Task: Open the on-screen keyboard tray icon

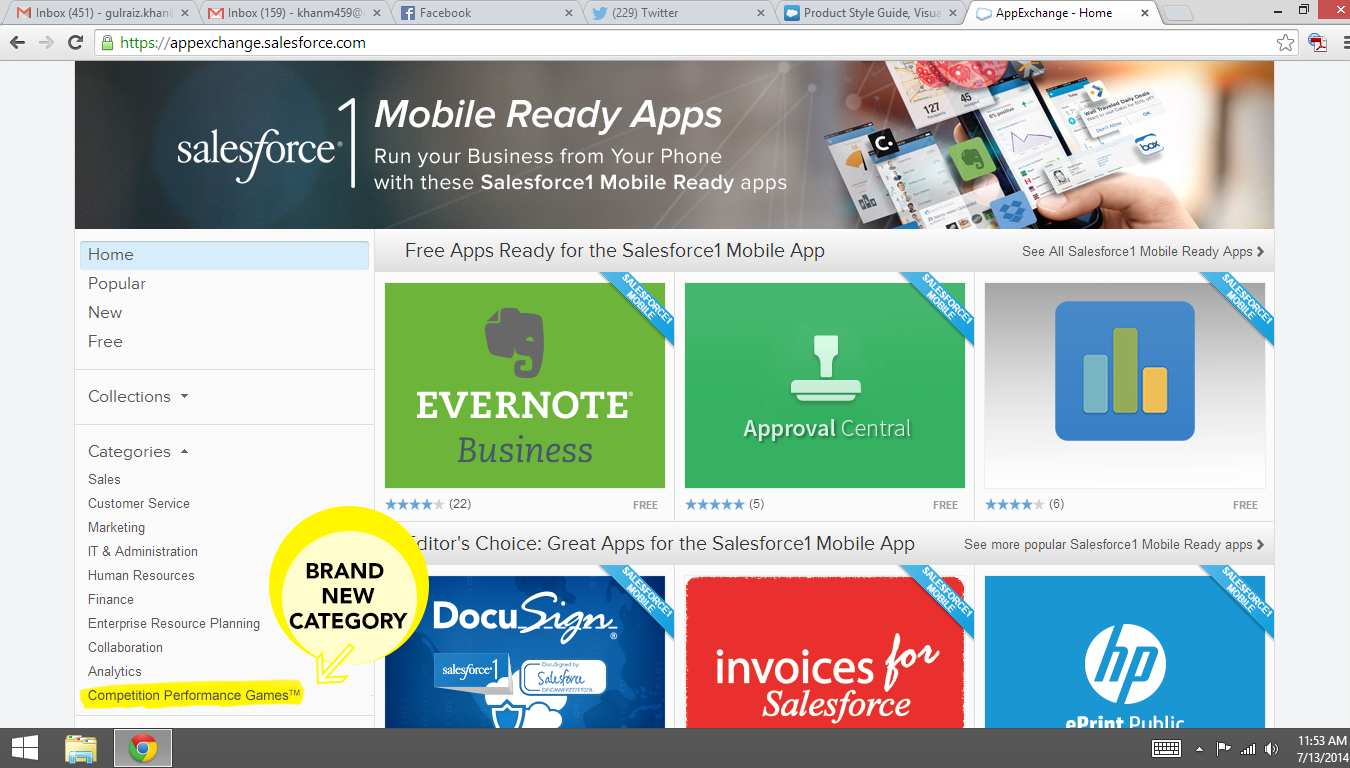Action: (1167, 748)
